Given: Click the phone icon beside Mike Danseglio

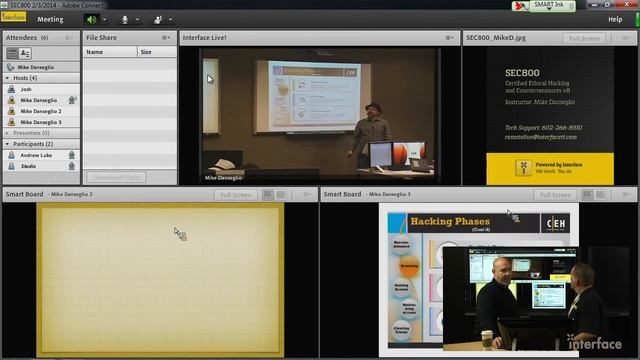Looking at the screenshot, I should [10, 67].
